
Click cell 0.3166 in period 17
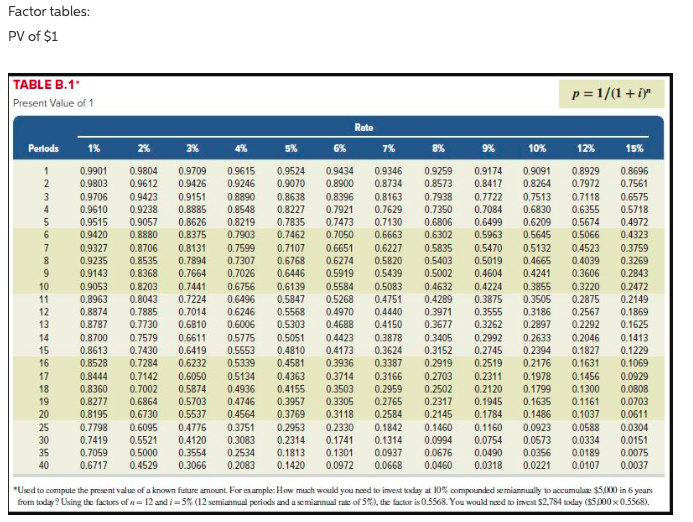pyautogui.click(x=388, y=377)
